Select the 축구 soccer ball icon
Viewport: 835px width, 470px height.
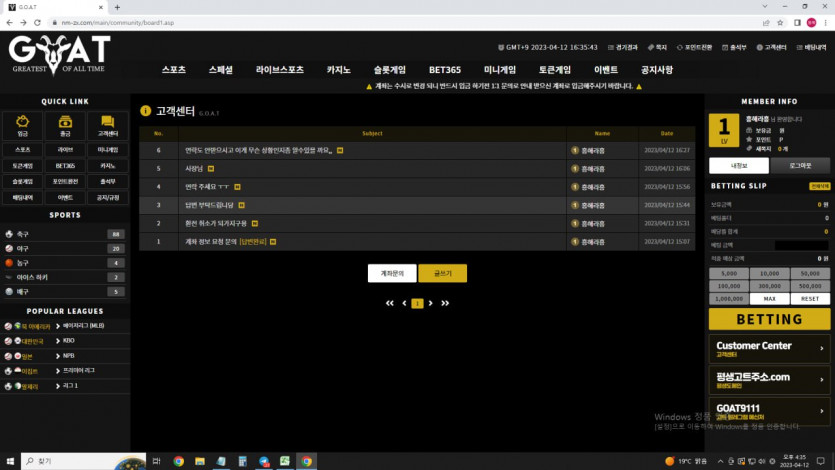tap(9, 234)
